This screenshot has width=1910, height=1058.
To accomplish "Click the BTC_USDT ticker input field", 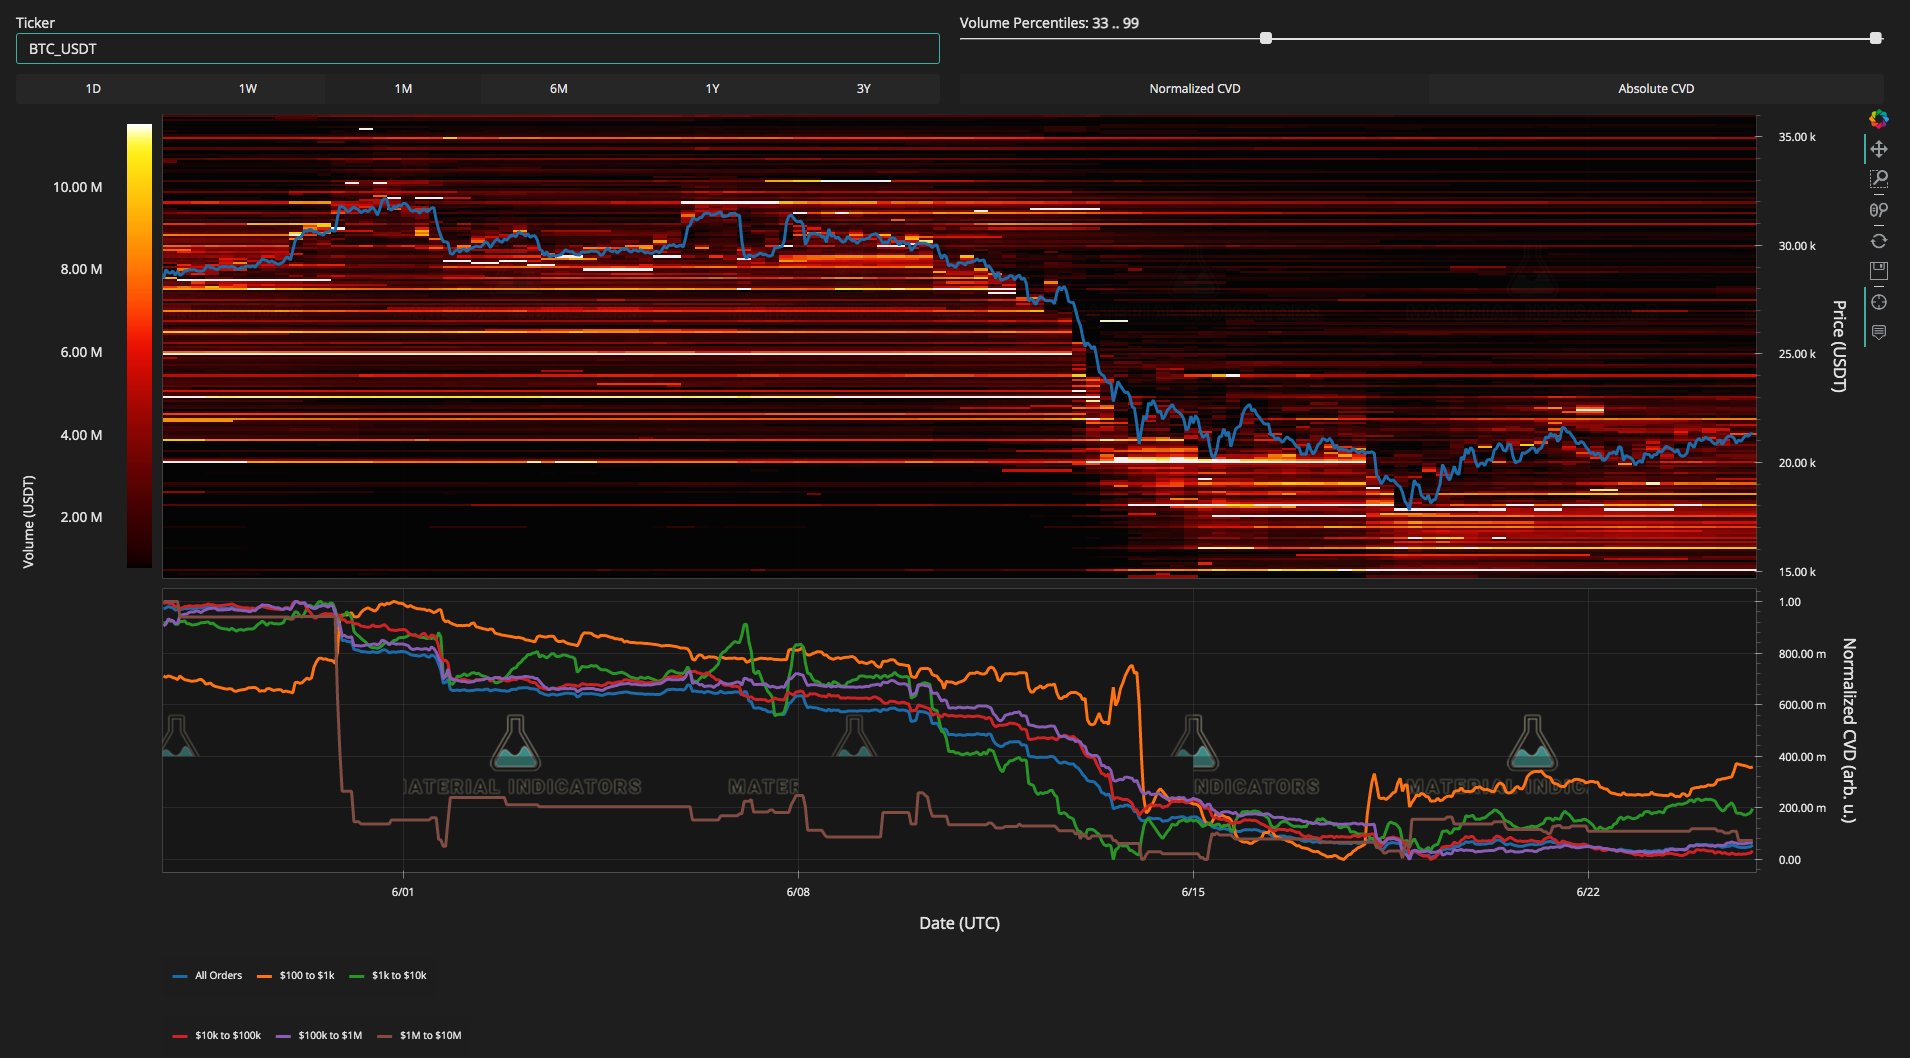I will [477, 48].
